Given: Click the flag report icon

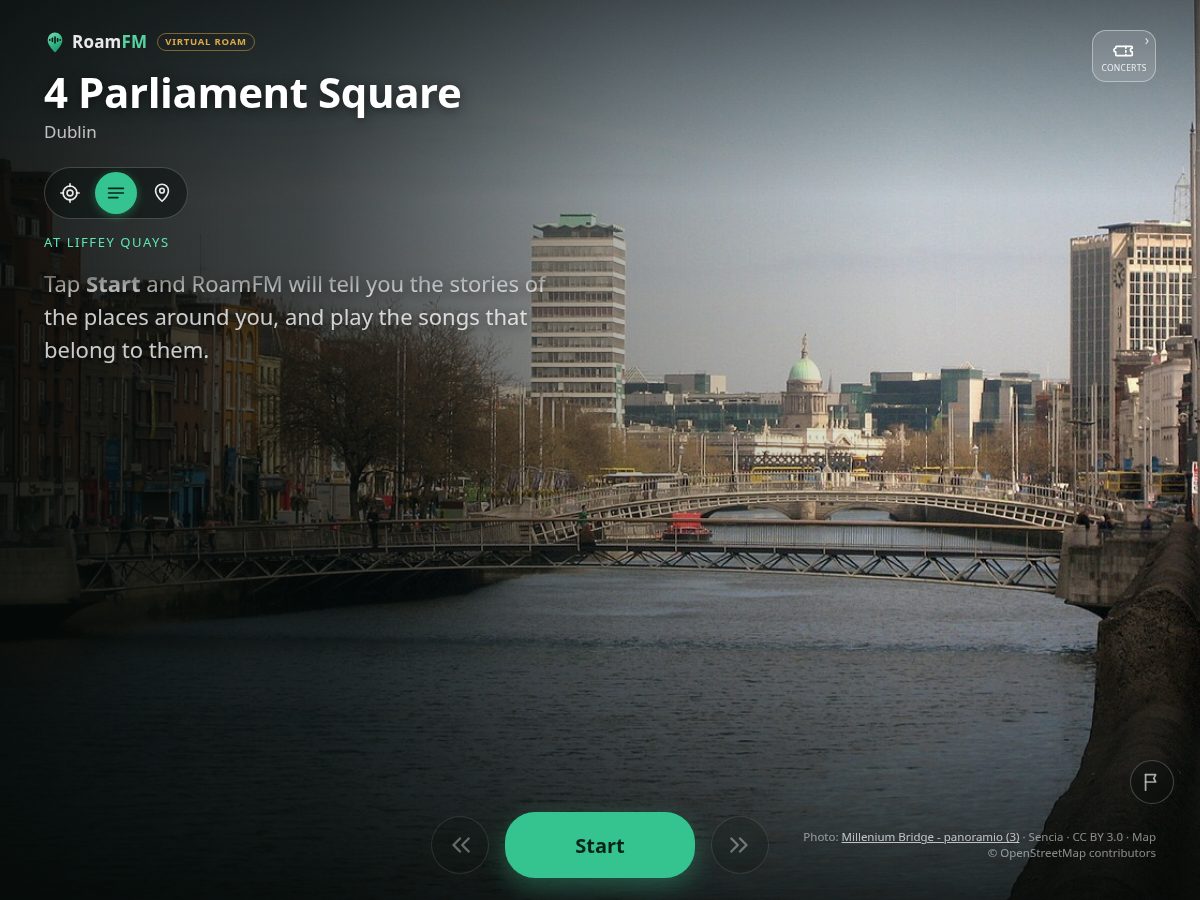Looking at the screenshot, I should [1152, 782].
